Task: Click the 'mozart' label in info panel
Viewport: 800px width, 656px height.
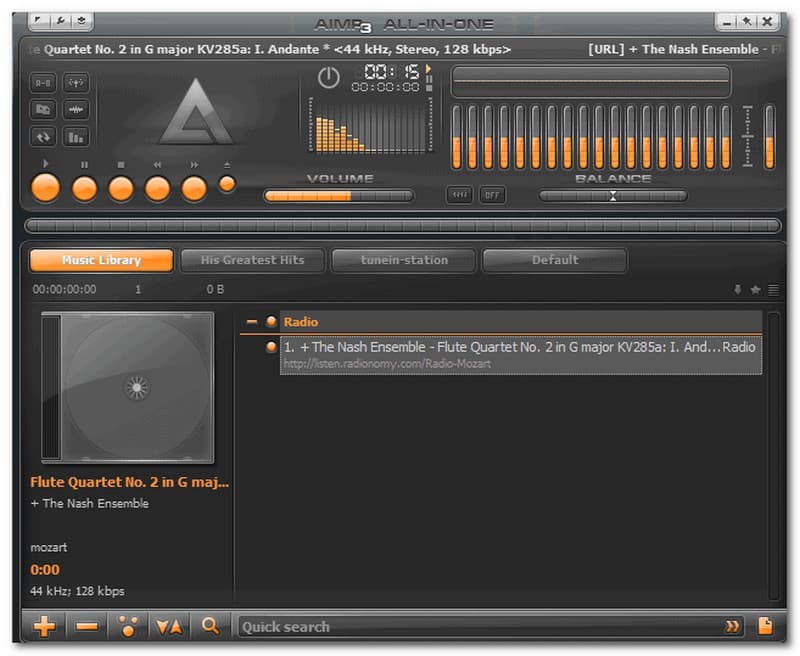Action: pos(49,547)
